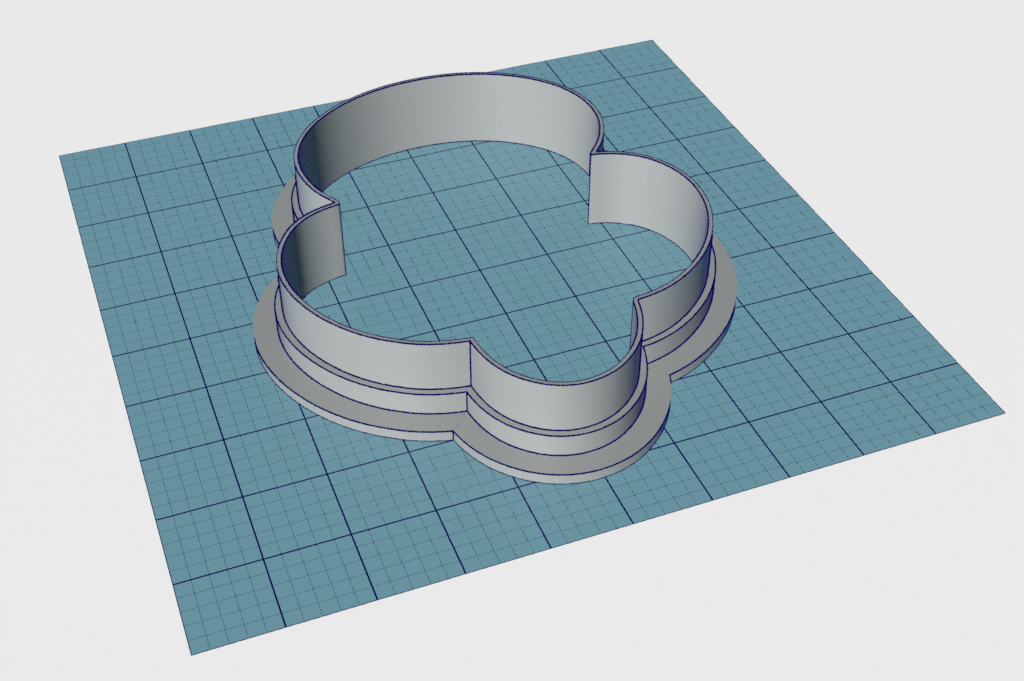Screen dimensions: 1024x681
Task: Click the top rim of the rear wall
Action: [450, 81]
